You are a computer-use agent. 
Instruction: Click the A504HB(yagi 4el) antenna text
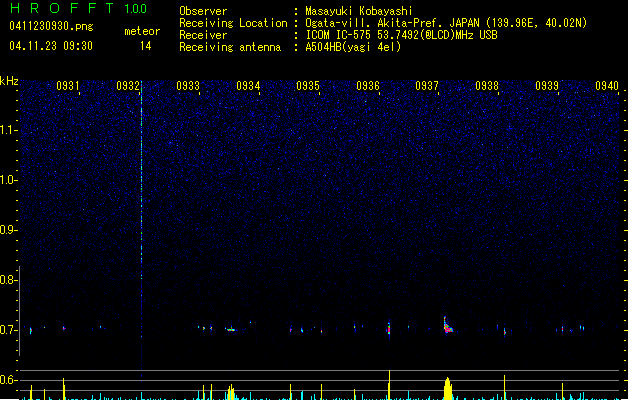tap(353, 47)
